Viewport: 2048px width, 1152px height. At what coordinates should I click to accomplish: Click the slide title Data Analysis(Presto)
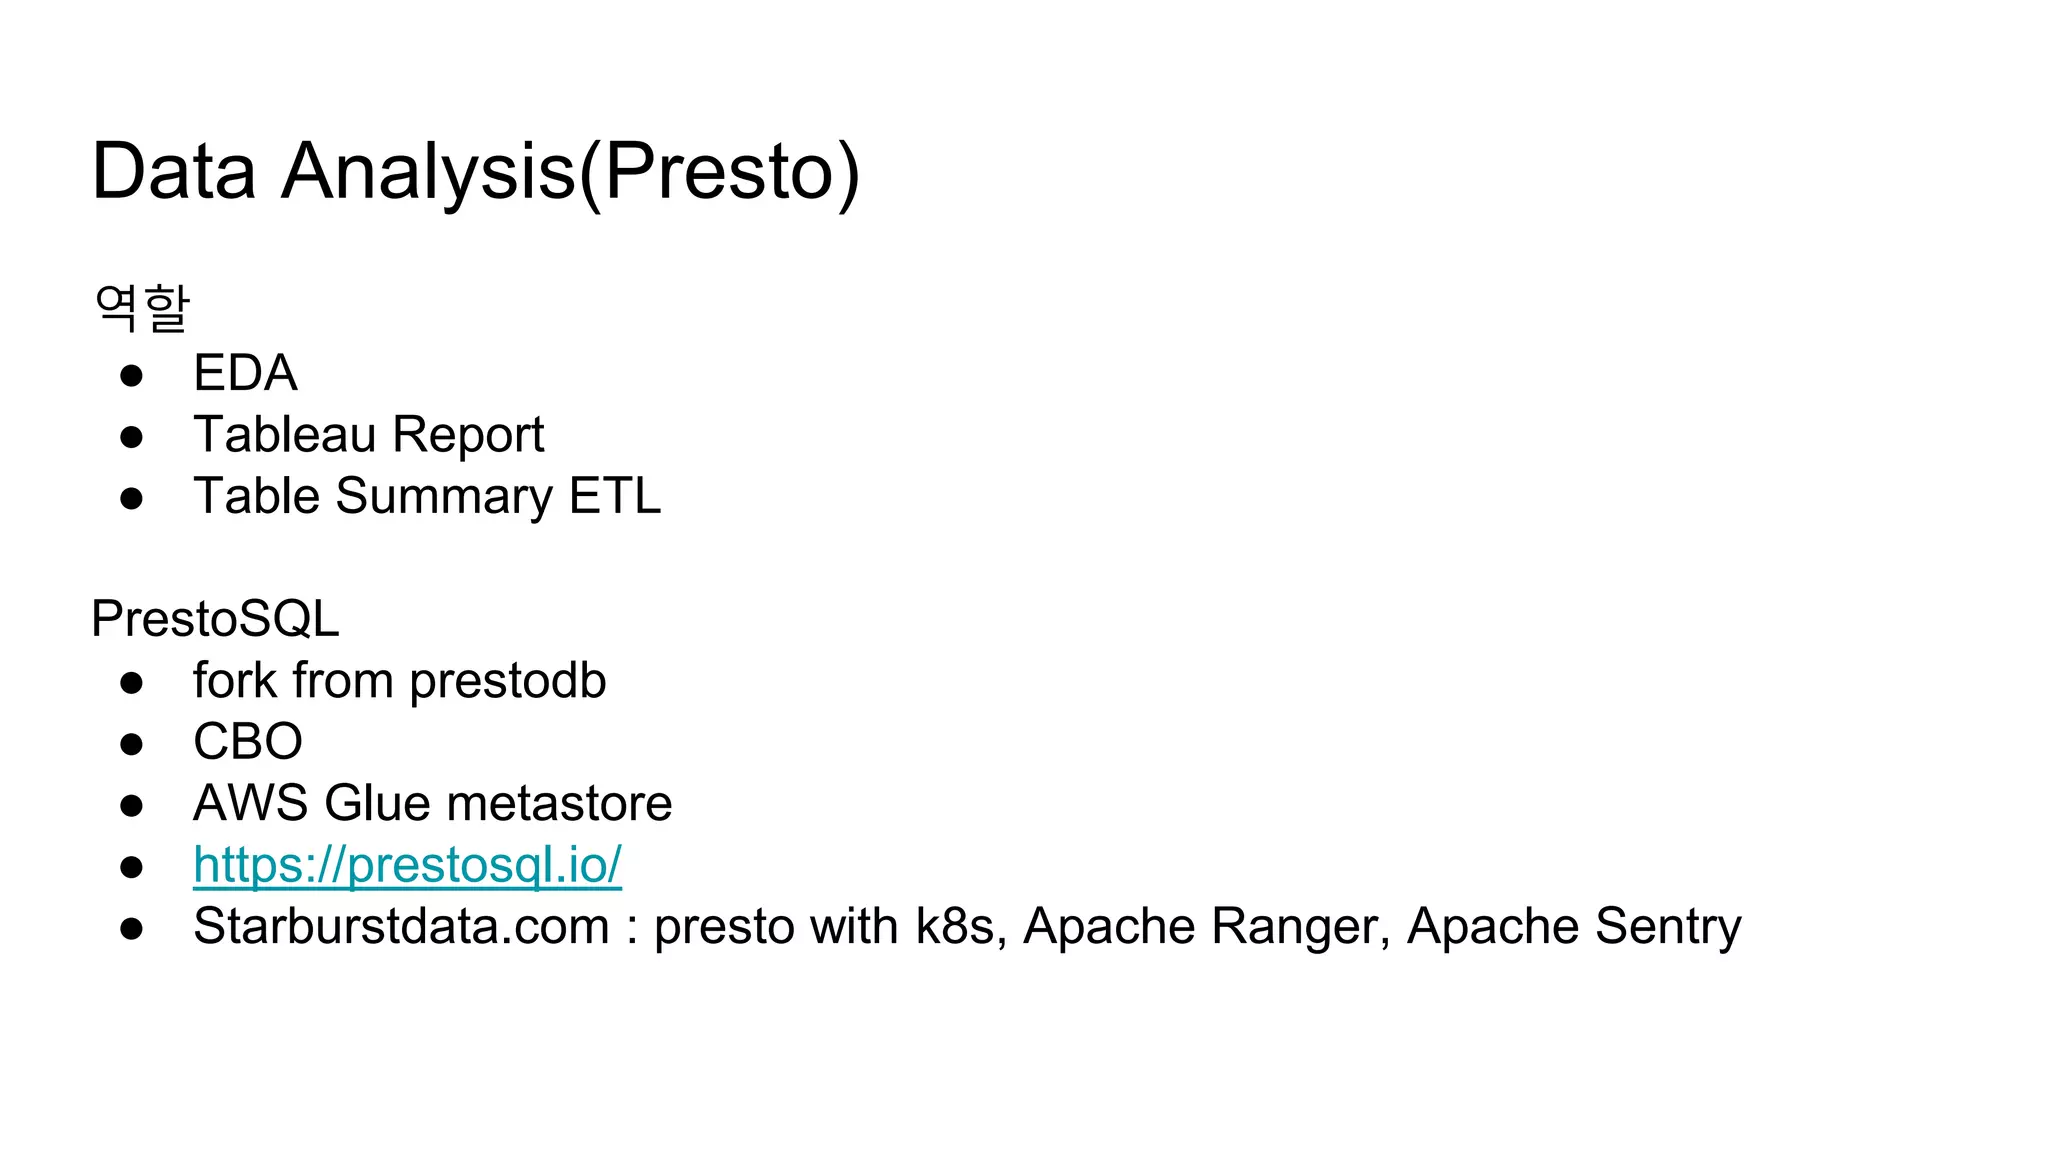(475, 172)
